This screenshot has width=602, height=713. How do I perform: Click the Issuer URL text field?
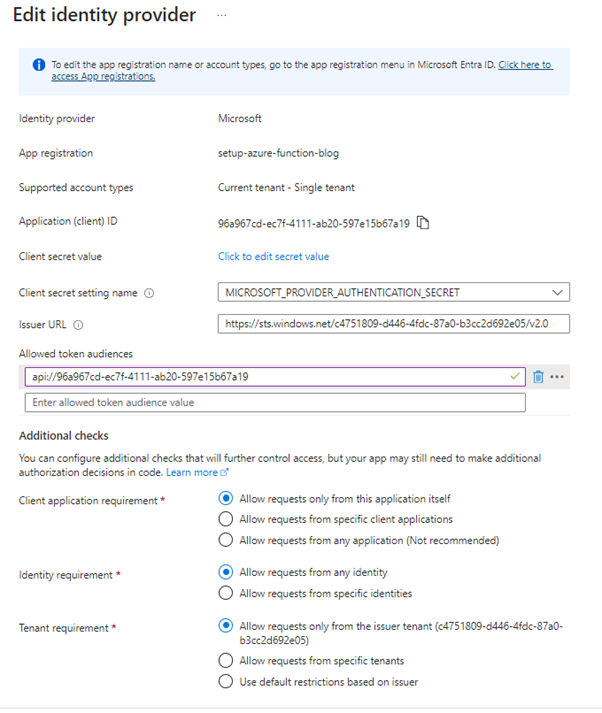[394, 323]
